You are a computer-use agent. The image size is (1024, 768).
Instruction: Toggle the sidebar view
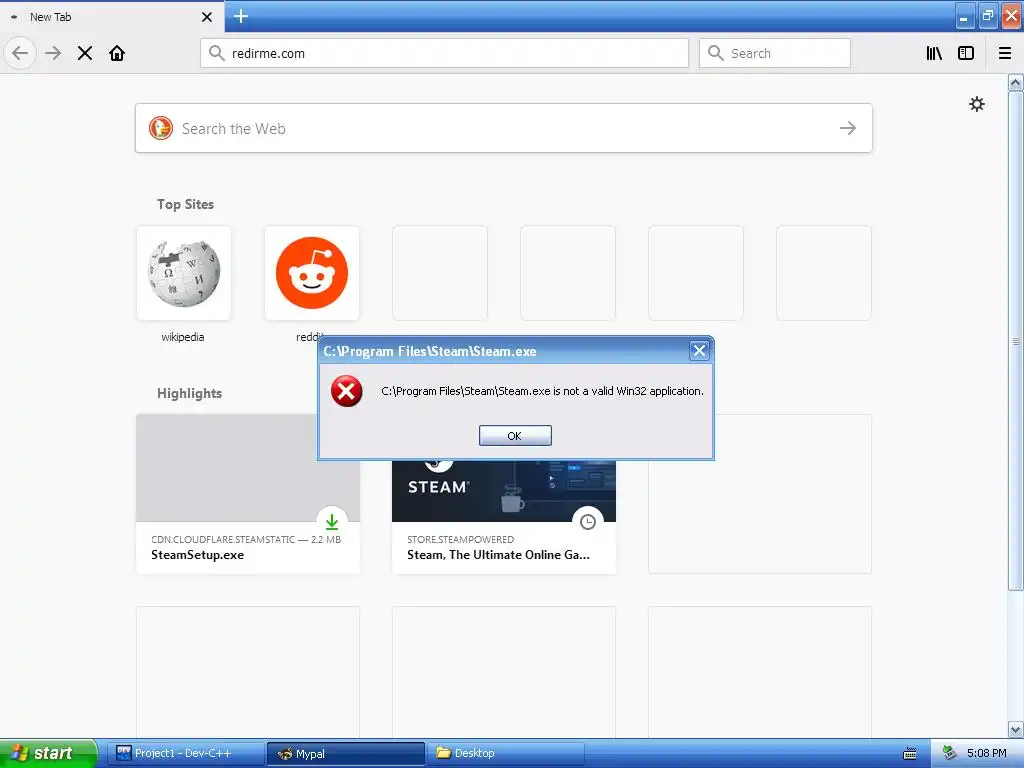[966, 53]
